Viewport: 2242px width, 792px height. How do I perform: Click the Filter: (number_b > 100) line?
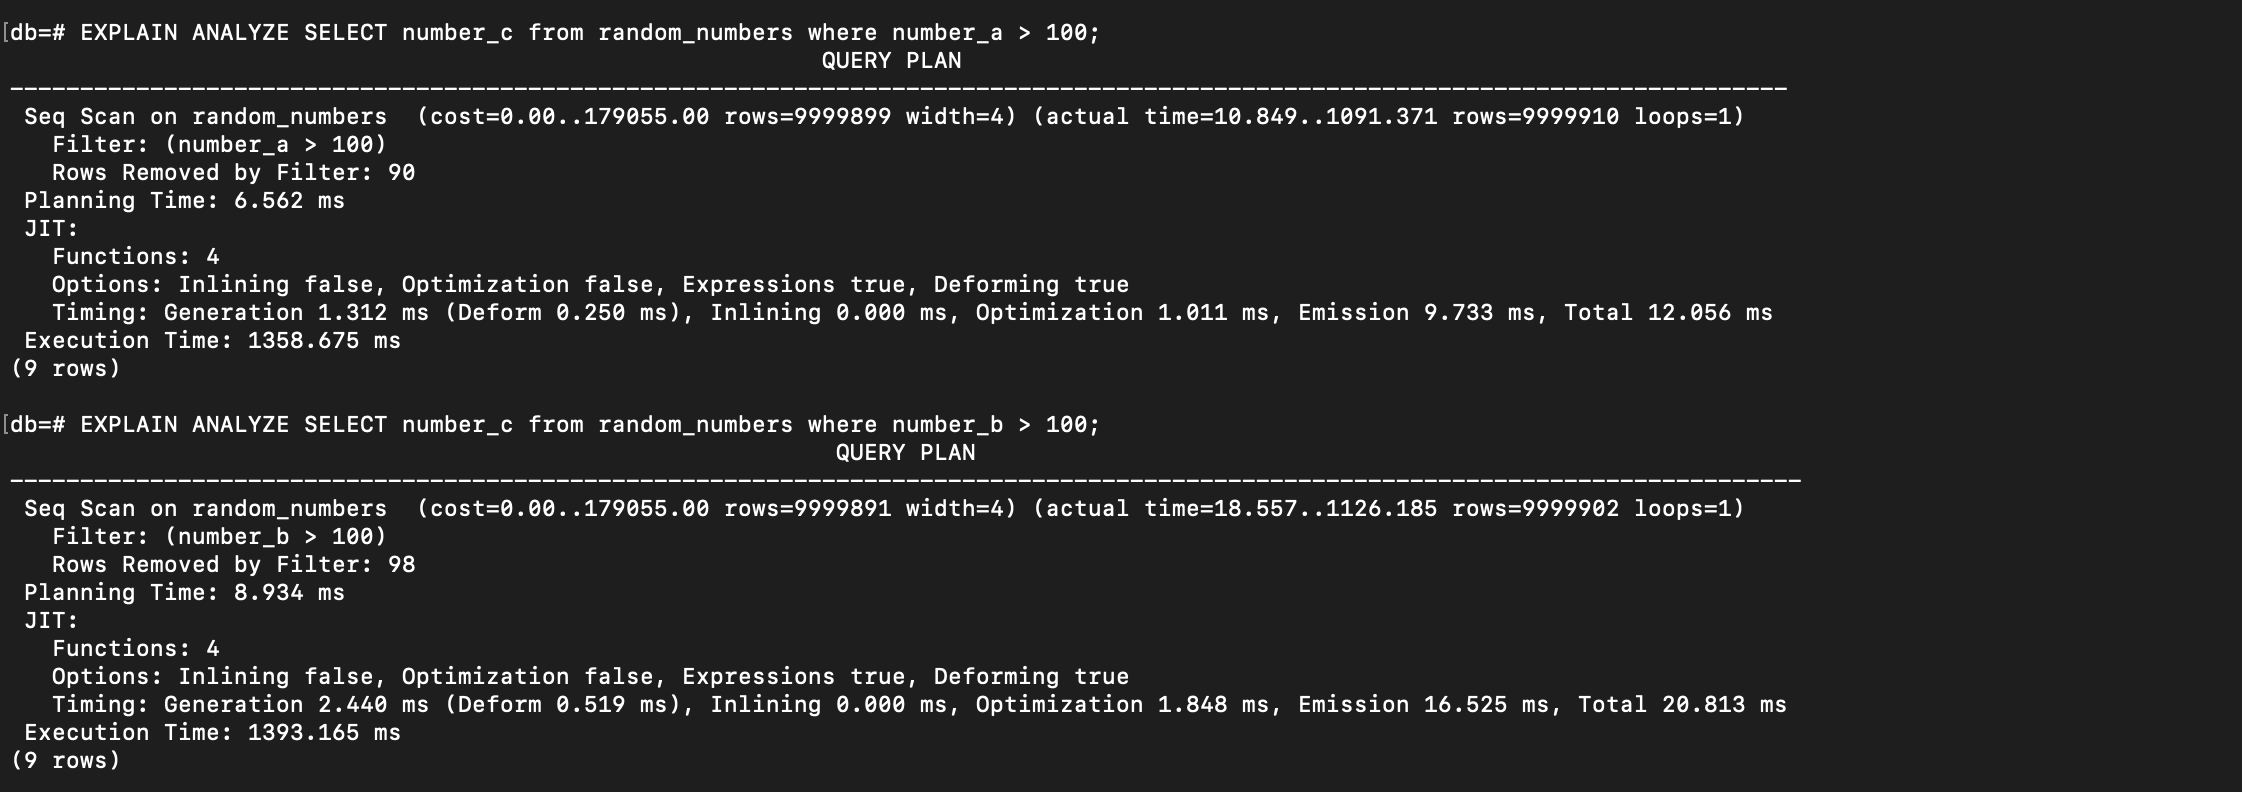tap(219, 537)
